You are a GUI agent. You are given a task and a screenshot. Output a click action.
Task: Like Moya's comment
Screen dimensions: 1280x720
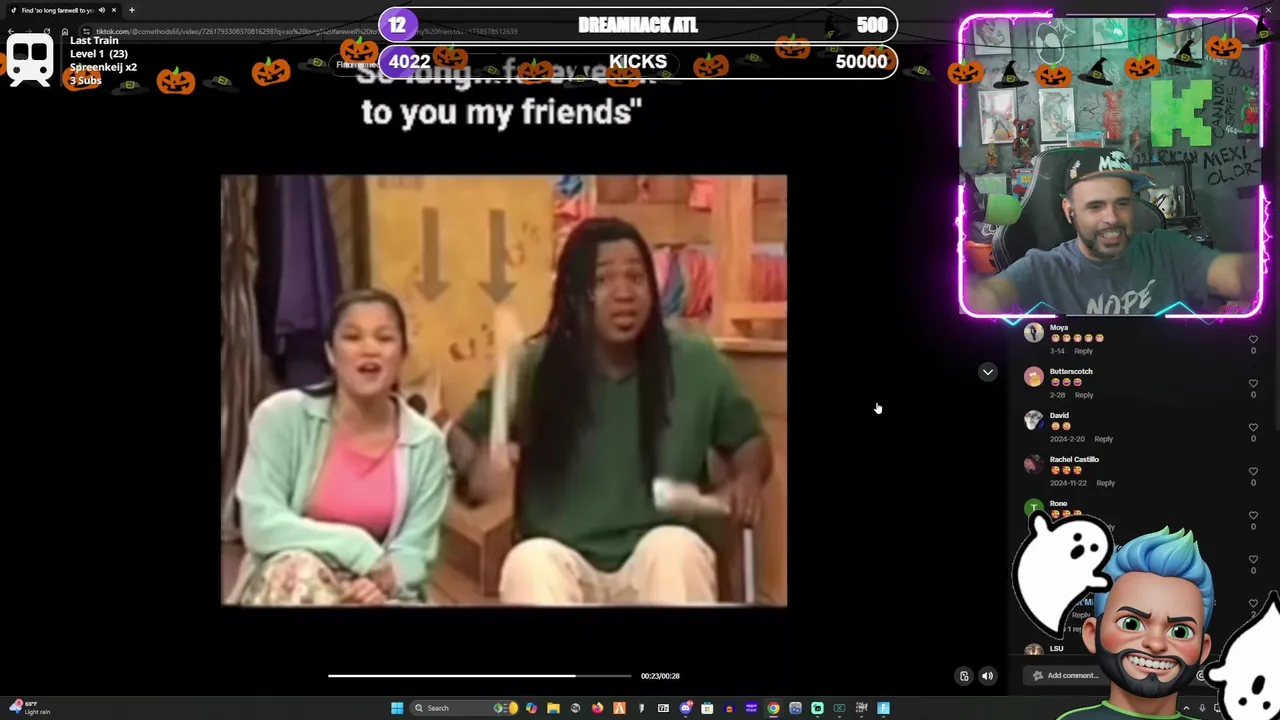[x=1253, y=340]
